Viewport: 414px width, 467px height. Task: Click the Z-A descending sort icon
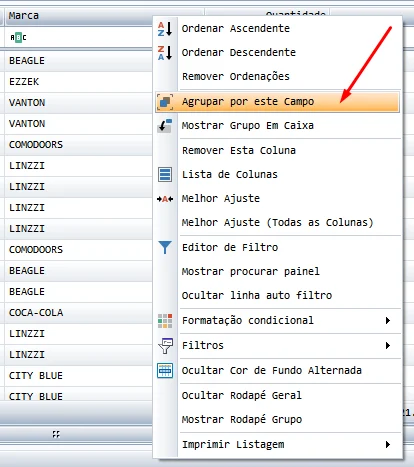click(165, 53)
